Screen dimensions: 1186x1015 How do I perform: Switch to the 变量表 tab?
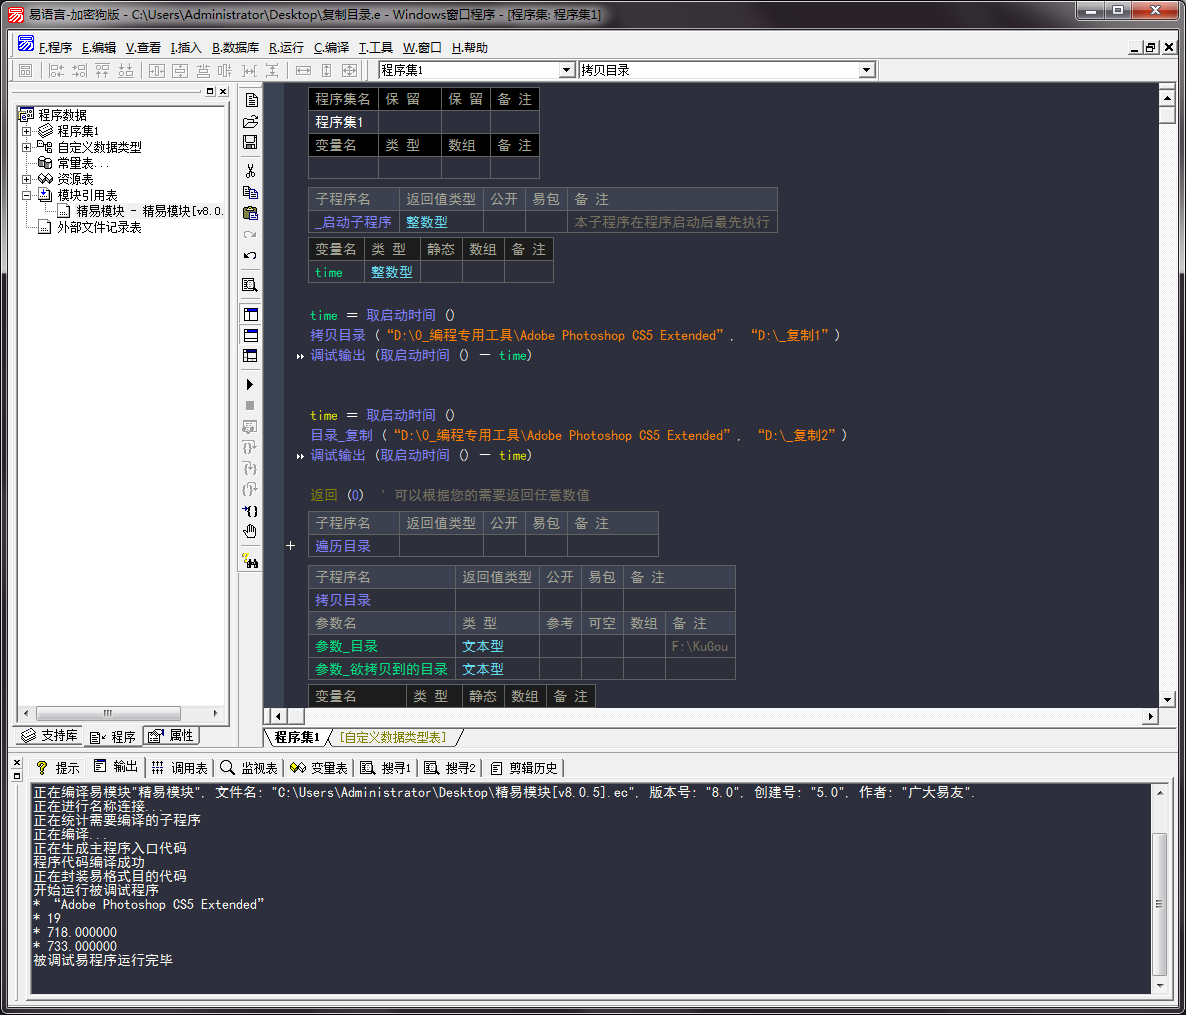coord(318,768)
